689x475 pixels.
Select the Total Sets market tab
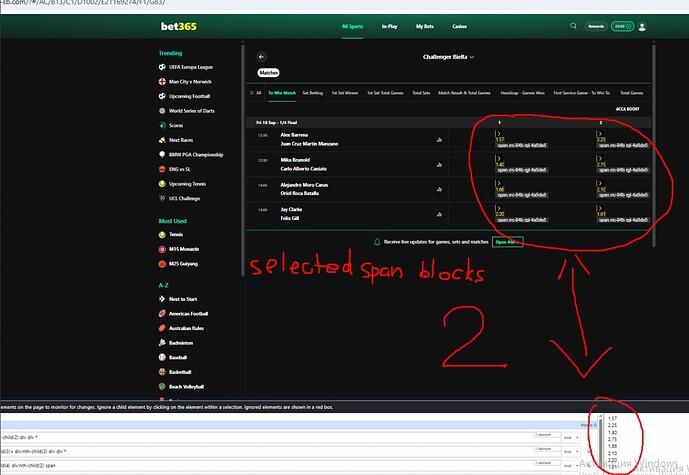pos(421,93)
